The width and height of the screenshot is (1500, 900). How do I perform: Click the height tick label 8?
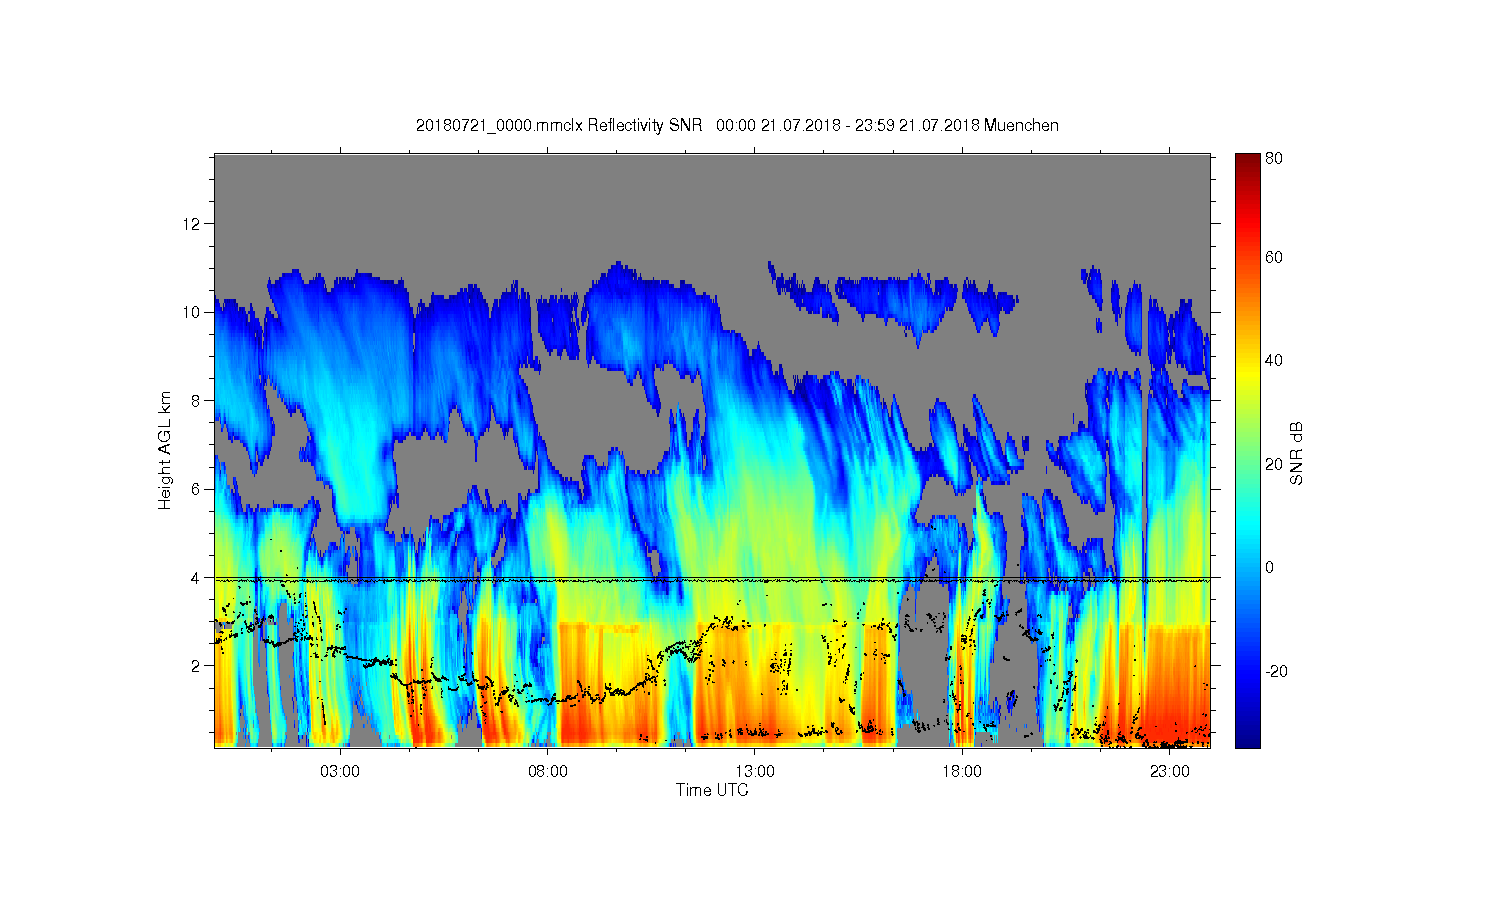coord(198,400)
